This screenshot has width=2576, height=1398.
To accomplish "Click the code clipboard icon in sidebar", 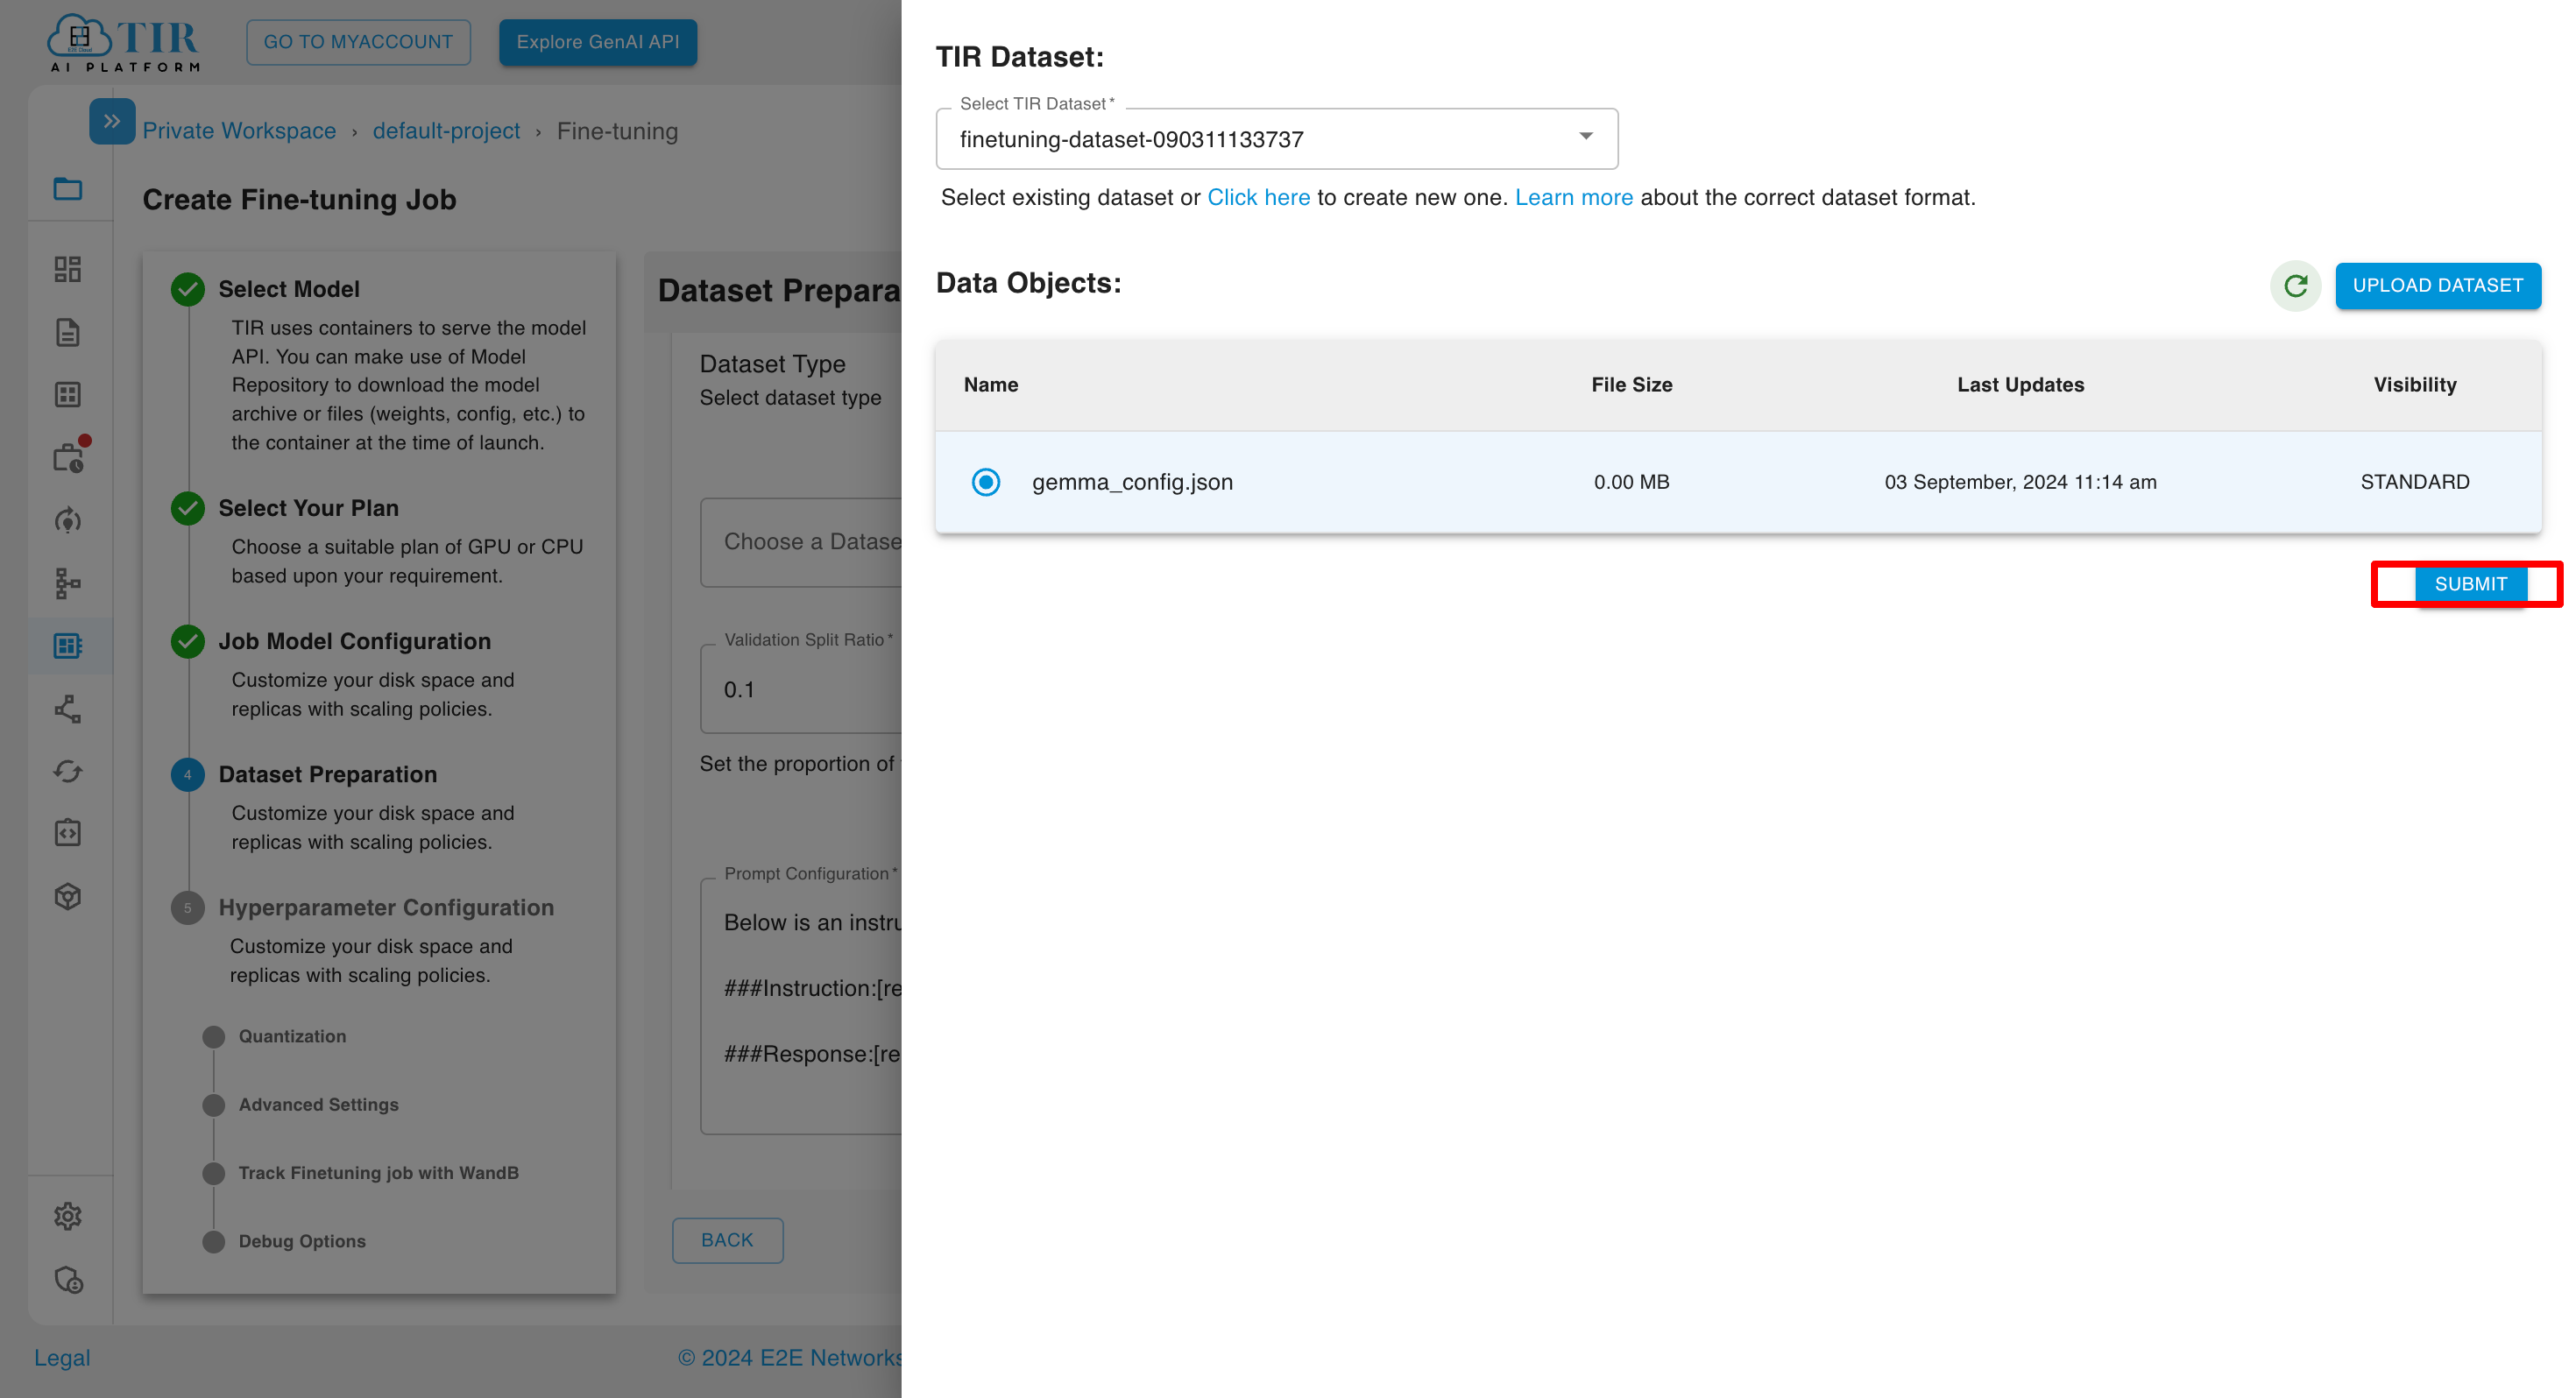I will coord(68,833).
